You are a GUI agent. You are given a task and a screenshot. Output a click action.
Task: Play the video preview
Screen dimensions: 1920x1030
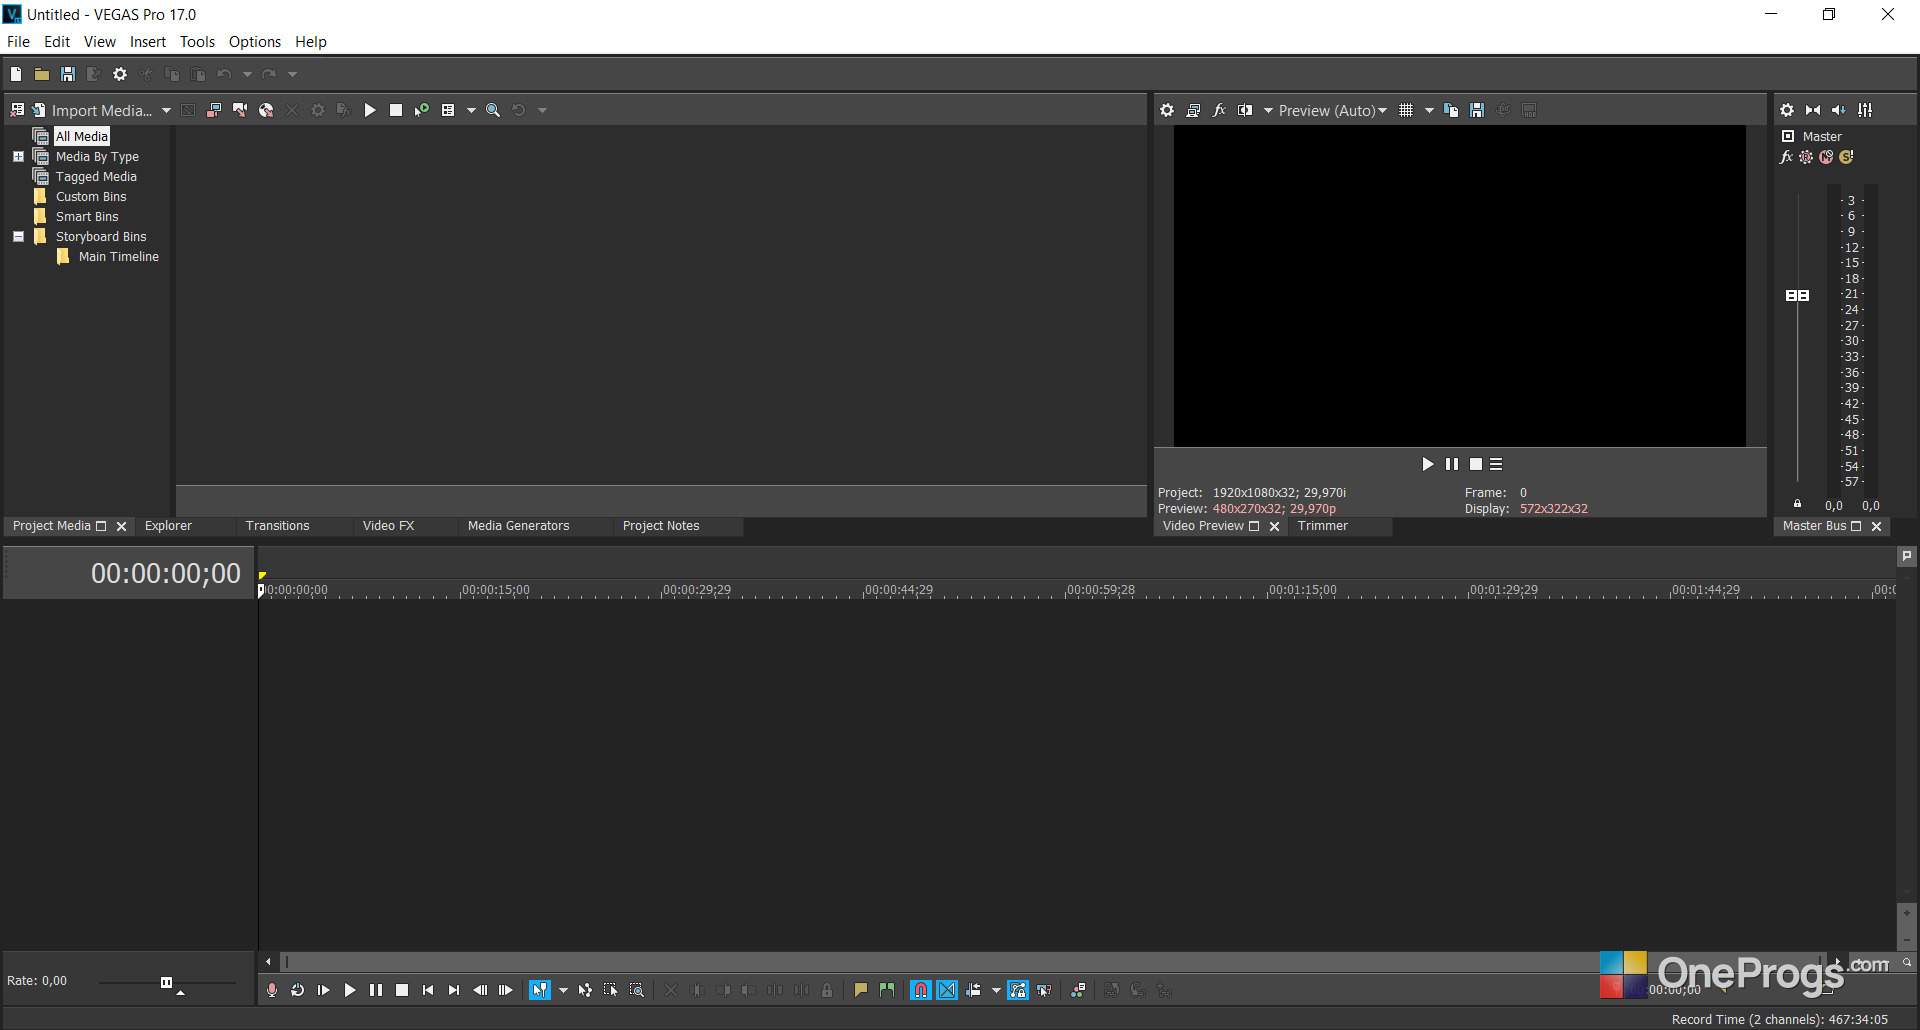coord(1427,464)
